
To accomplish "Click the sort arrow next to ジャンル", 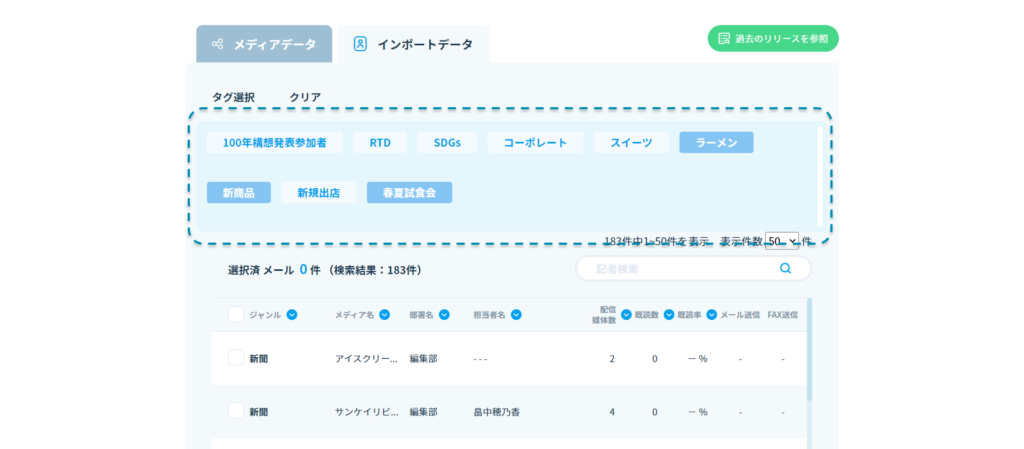I will point(292,315).
